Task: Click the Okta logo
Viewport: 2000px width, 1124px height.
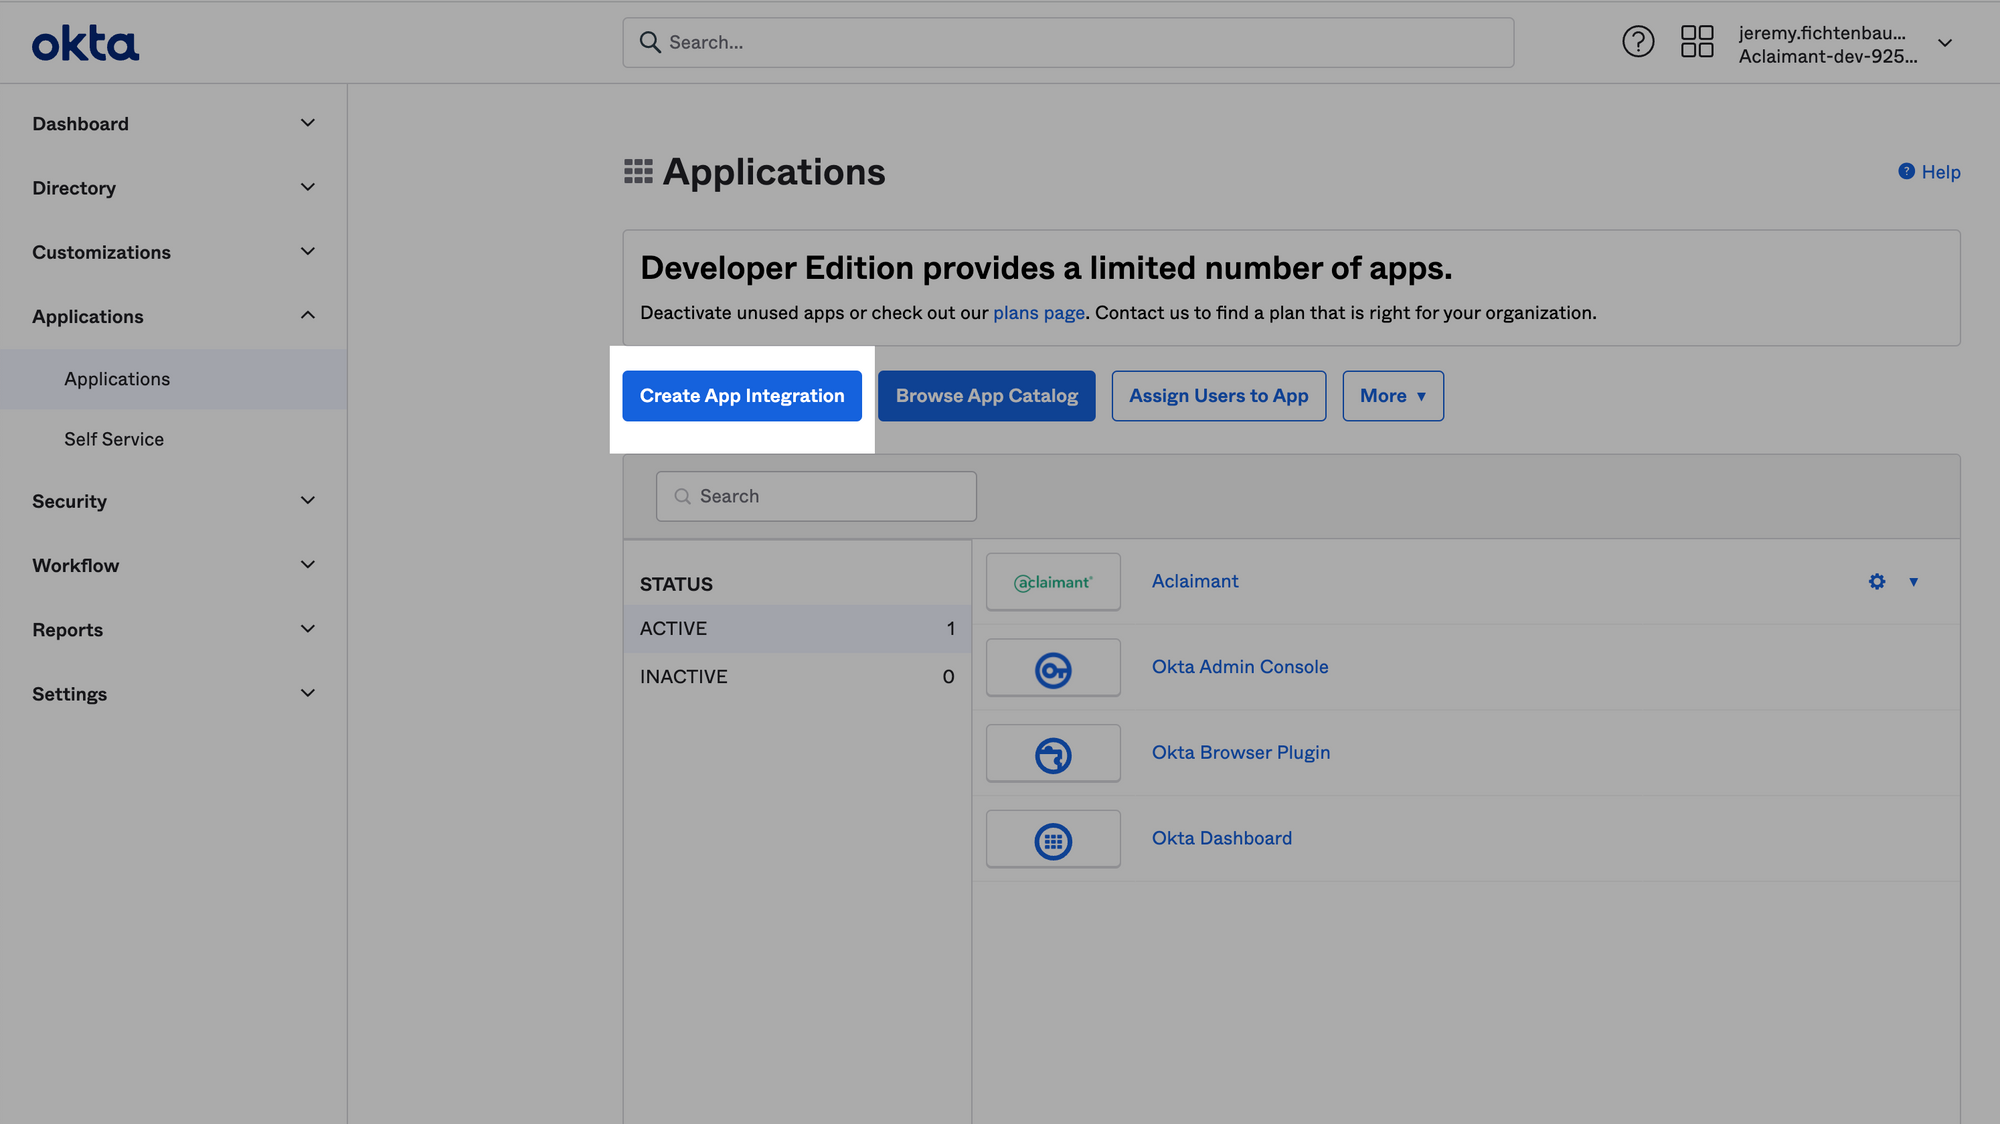Action: tap(85, 43)
